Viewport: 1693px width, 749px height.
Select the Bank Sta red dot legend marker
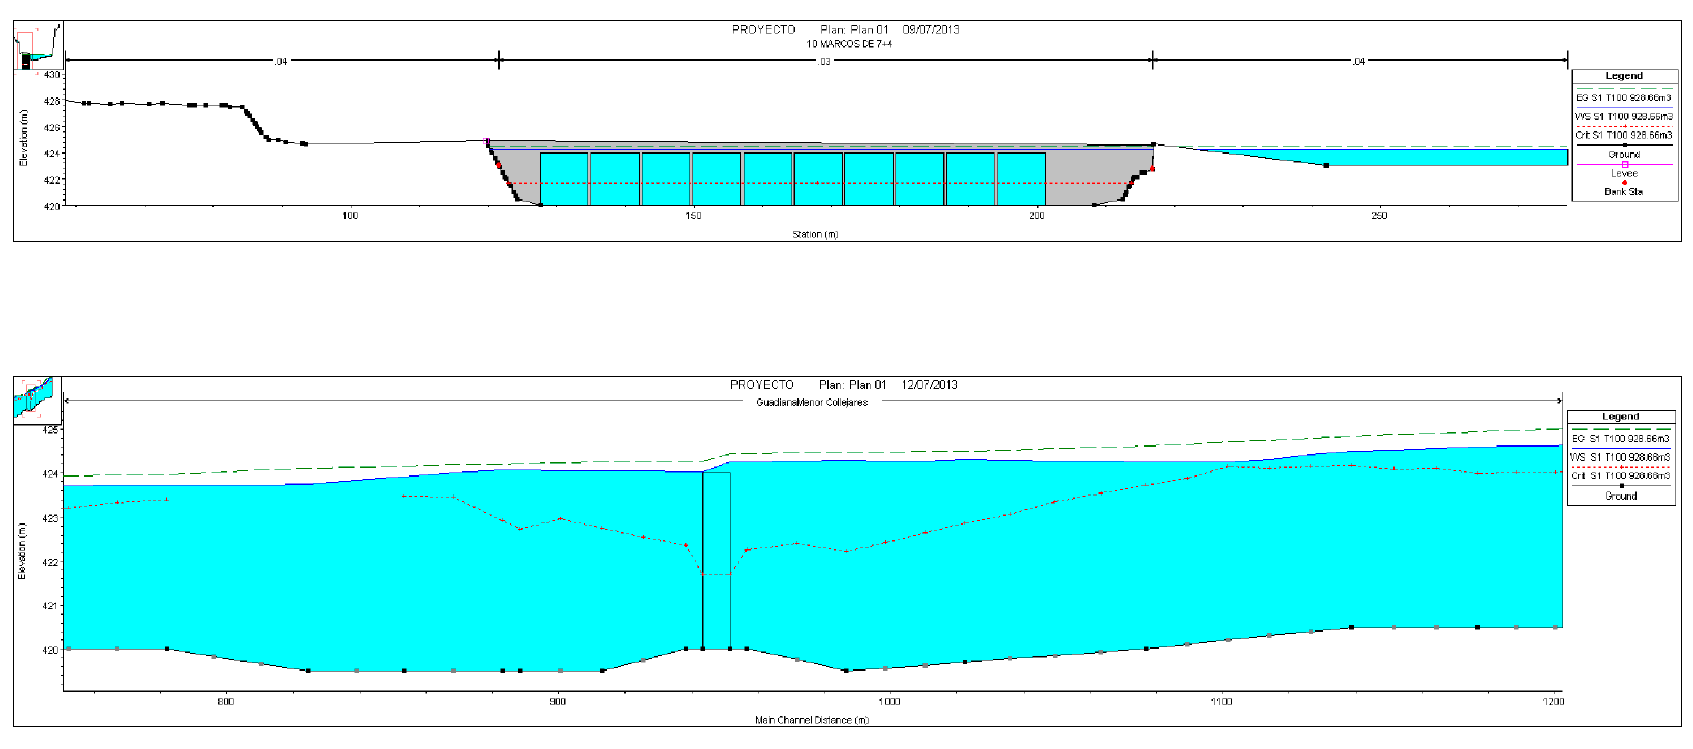(1624, 182)
